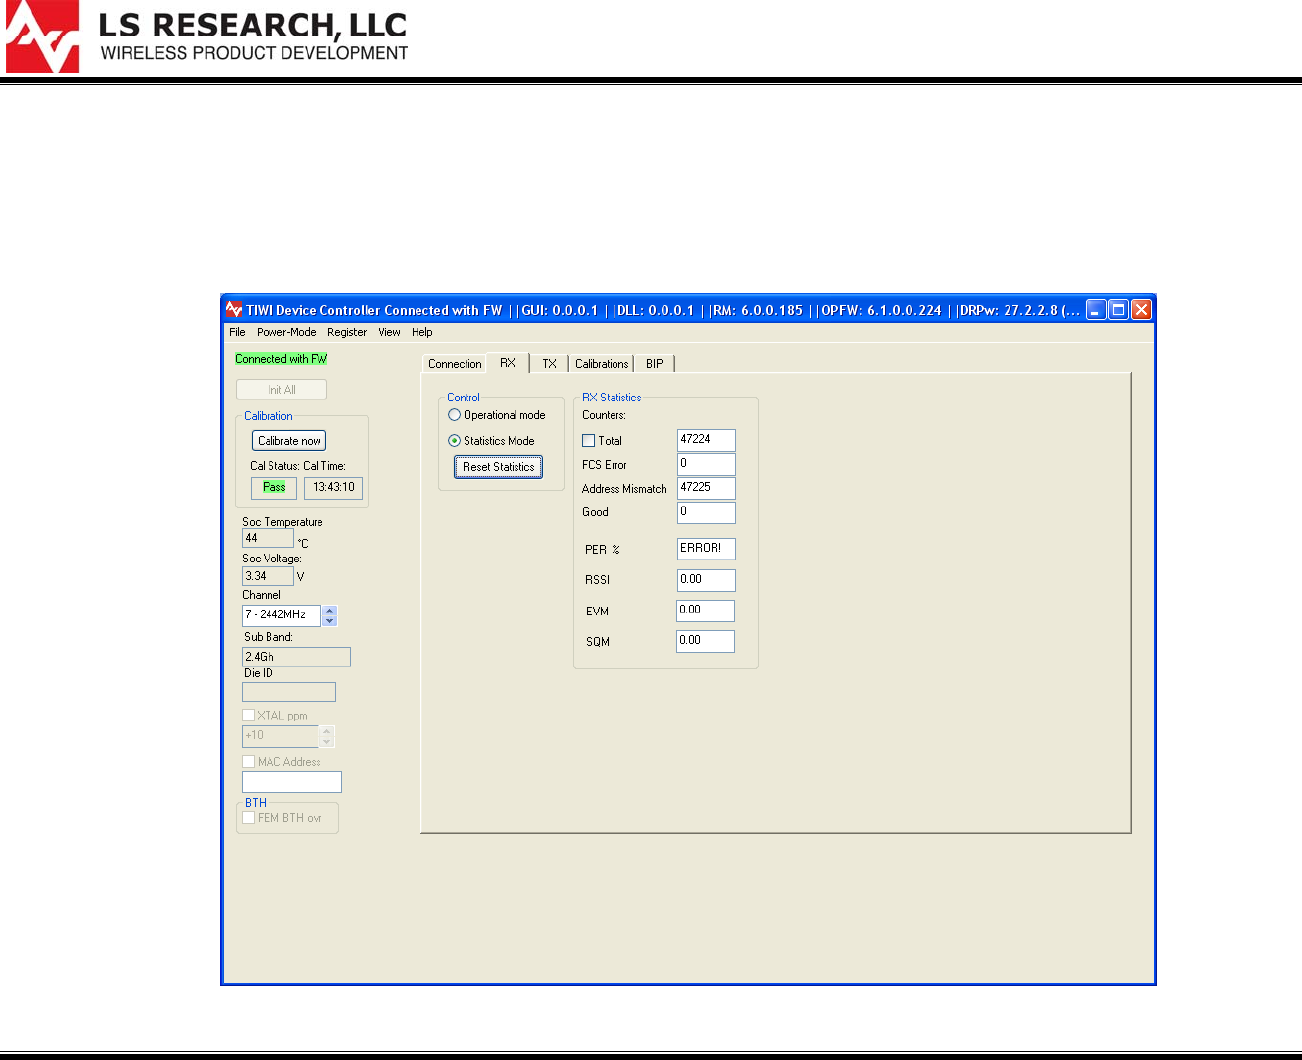Image resolution: width=1302 pixels, height=1060 pixels.
Task: Click the Soc Temperature field
Action: (268, 538)
